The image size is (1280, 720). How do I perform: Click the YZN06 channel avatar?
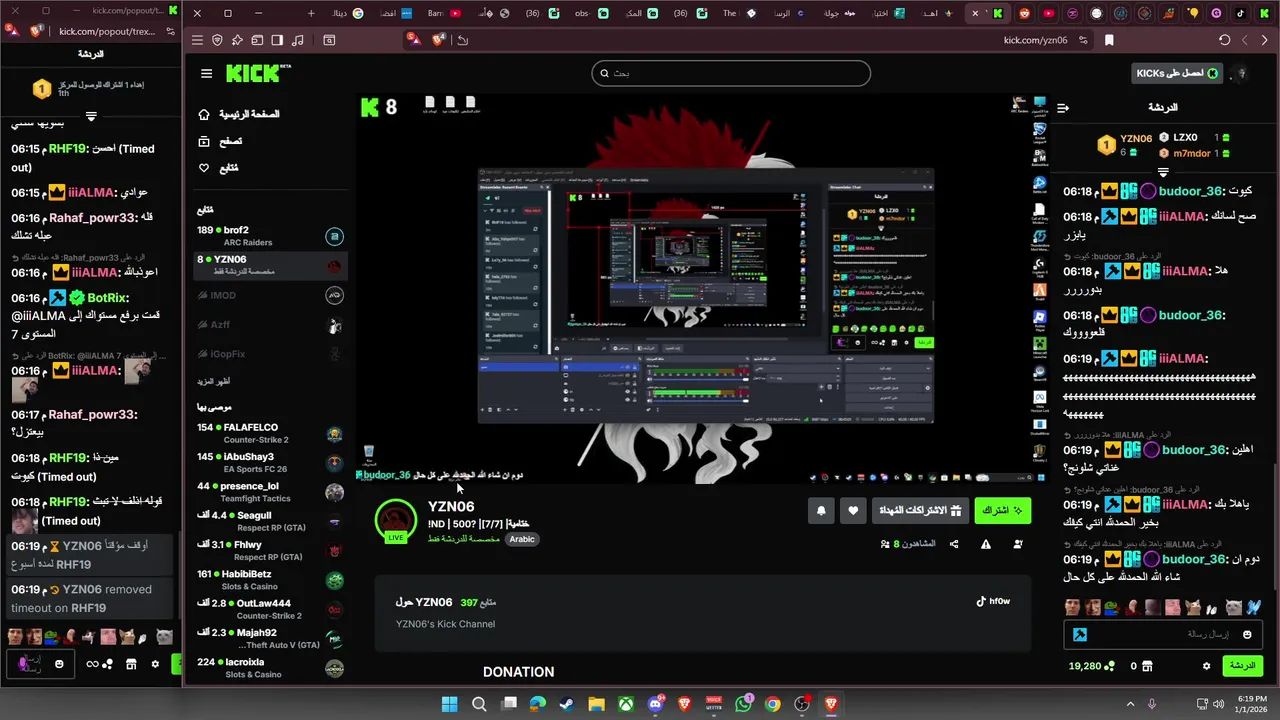click(396, 521)
